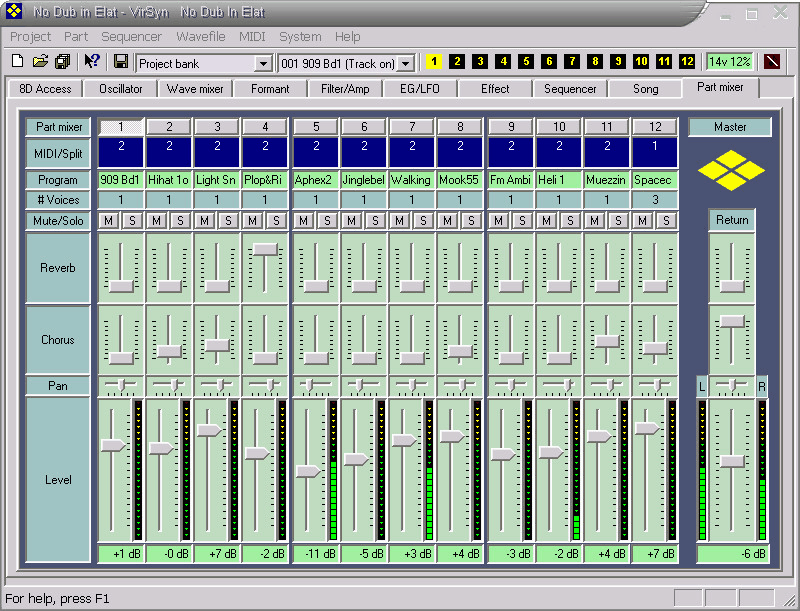Viewport: 800px width, 611px height.
Task: Change voices count for channel 12
Action: 655,200
